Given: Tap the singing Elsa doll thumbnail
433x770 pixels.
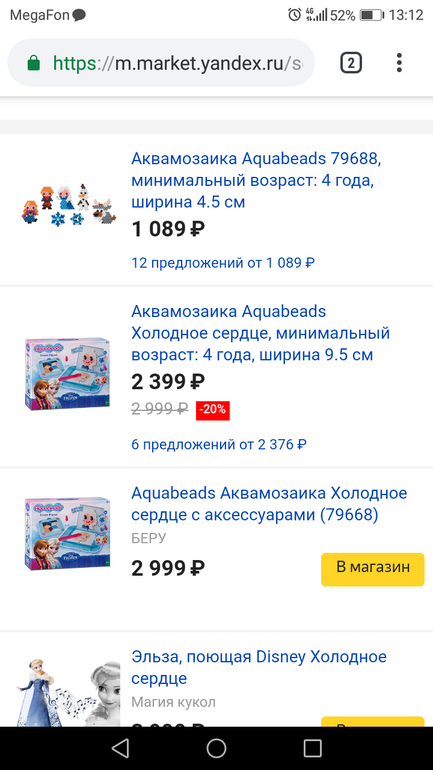Looking at the screenshot, I should tap(68, 691).
